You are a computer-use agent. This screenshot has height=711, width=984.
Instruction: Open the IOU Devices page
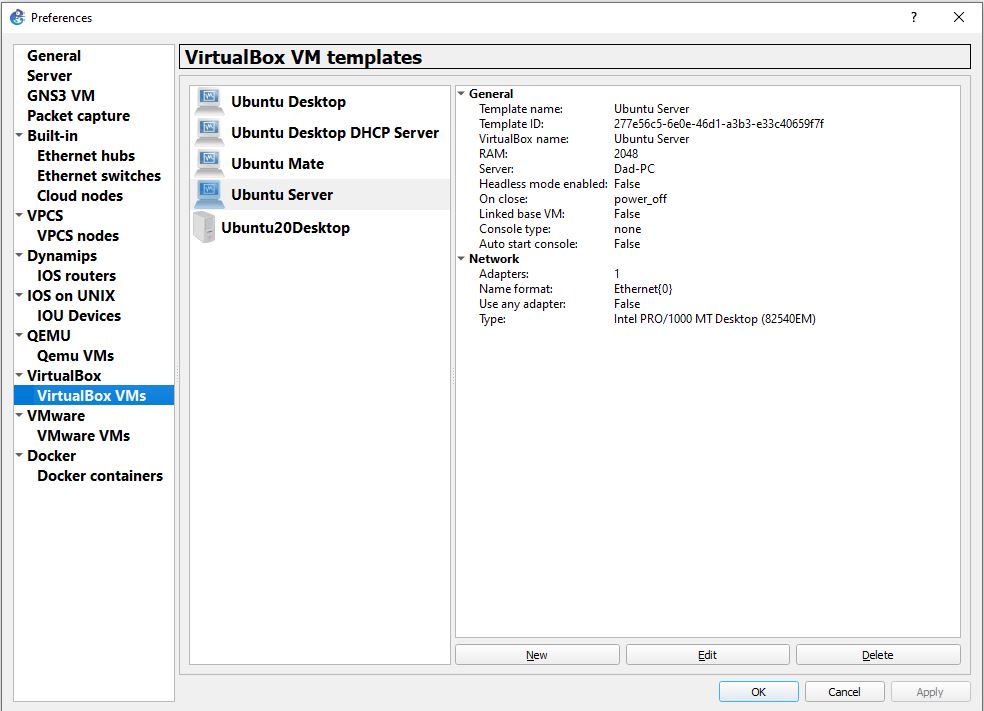[x=79, y=316]
